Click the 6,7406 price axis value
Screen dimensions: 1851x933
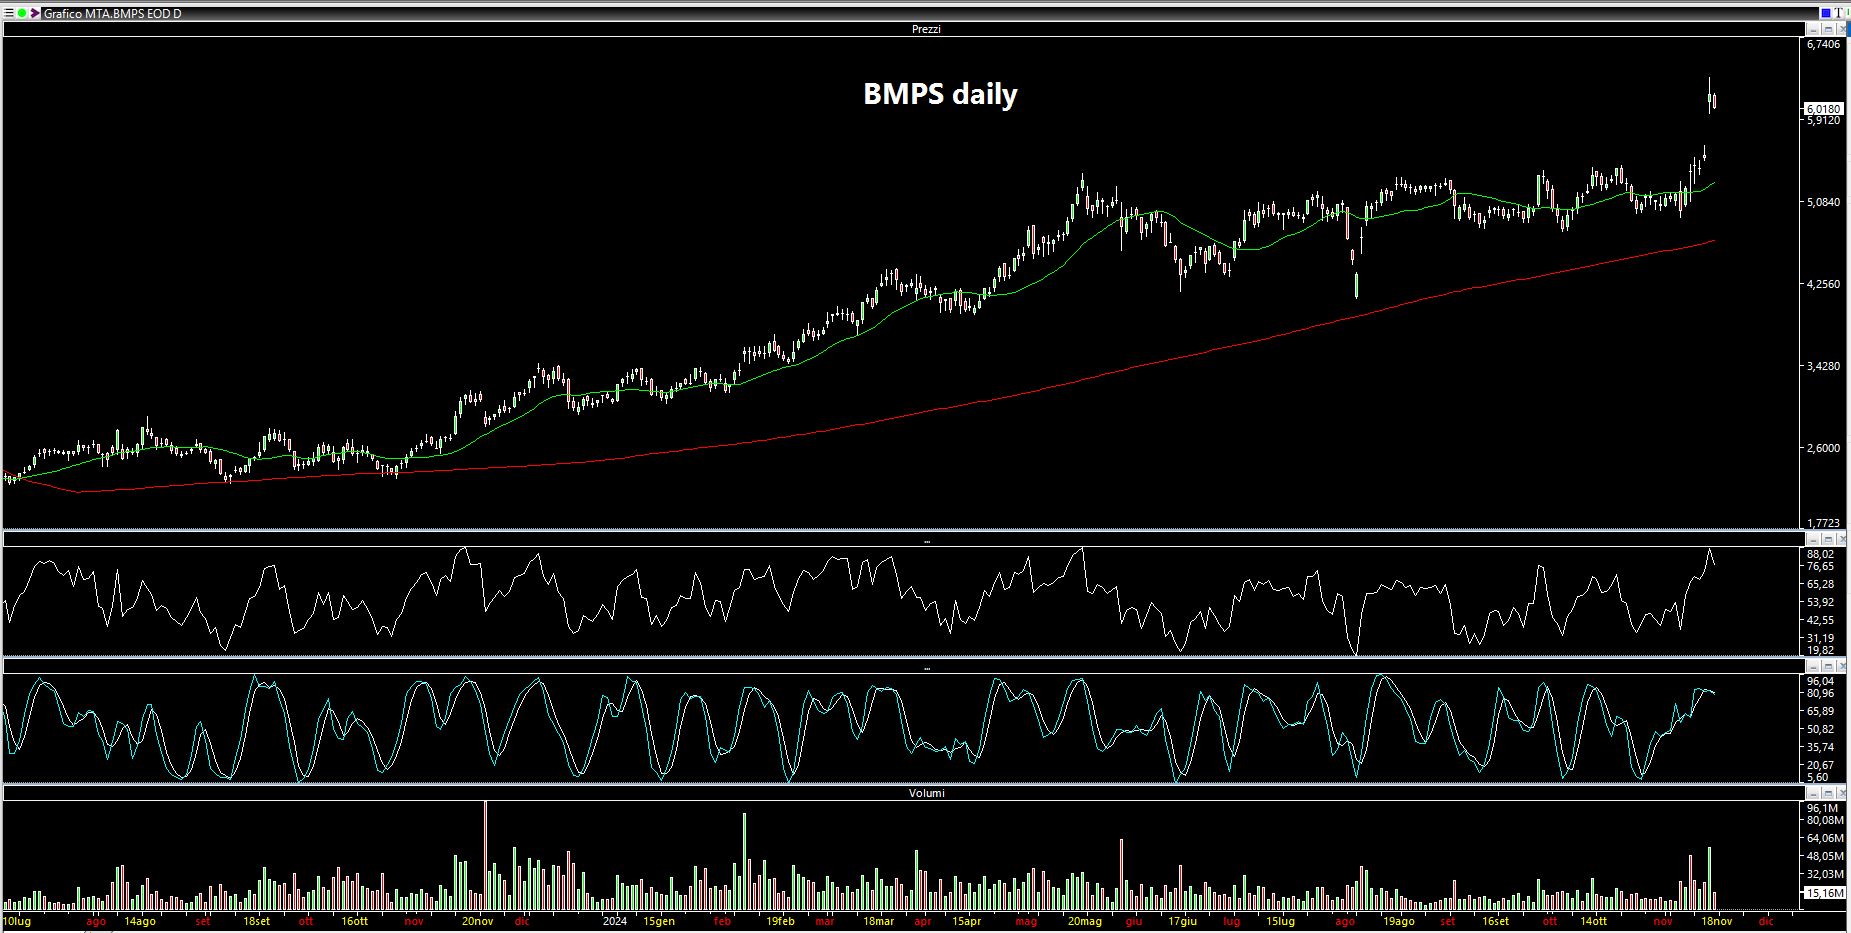[x=1824, y=44]
